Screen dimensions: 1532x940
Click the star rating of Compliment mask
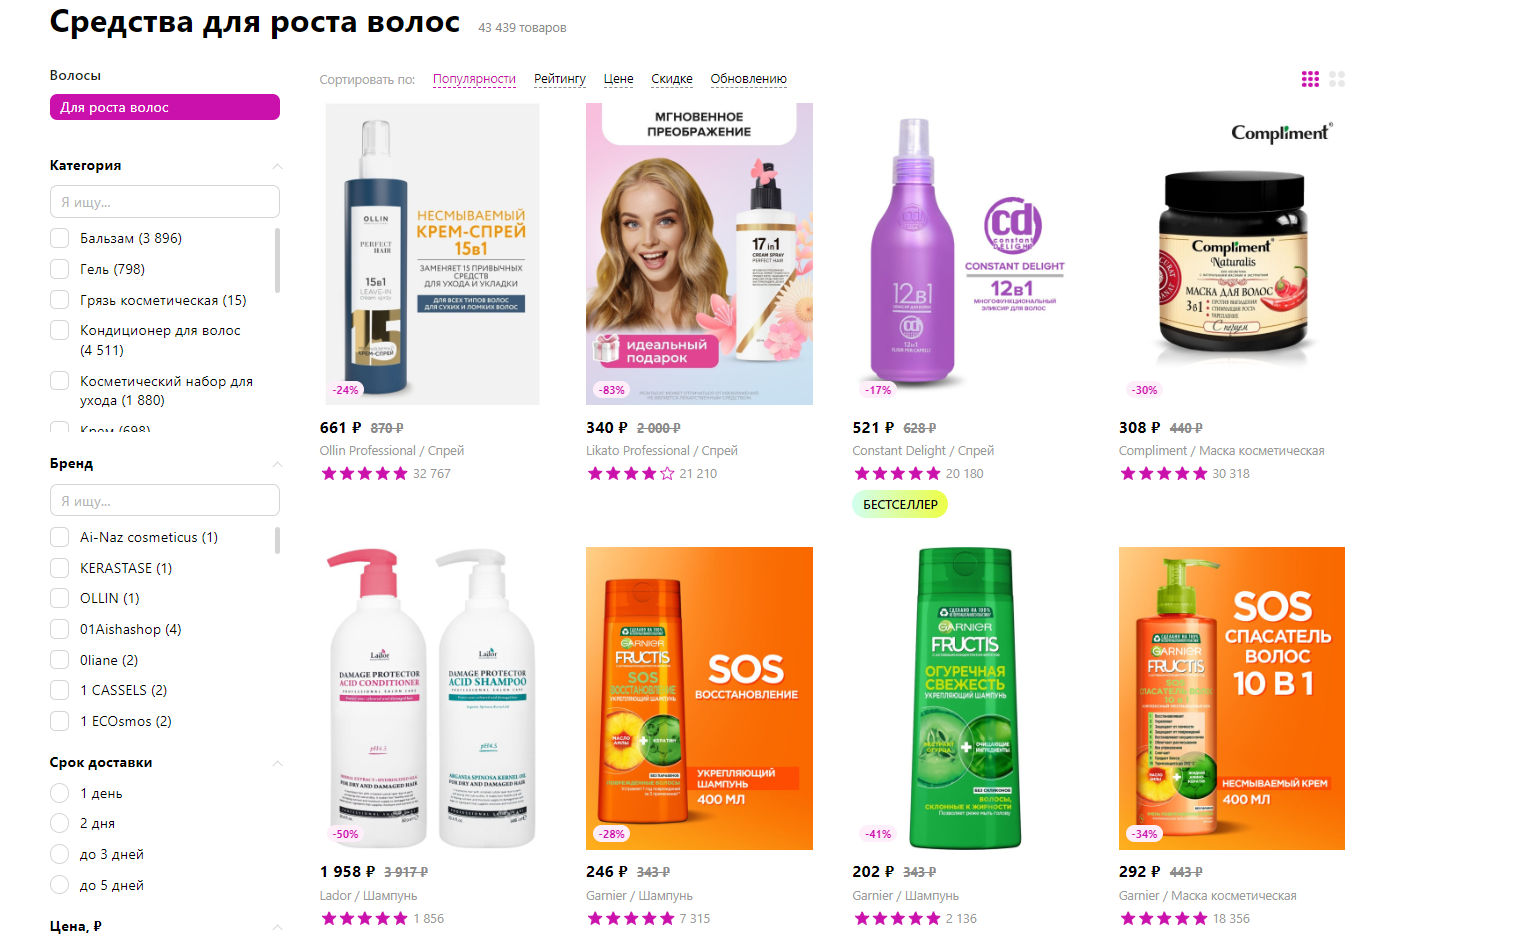point(1164,474)
